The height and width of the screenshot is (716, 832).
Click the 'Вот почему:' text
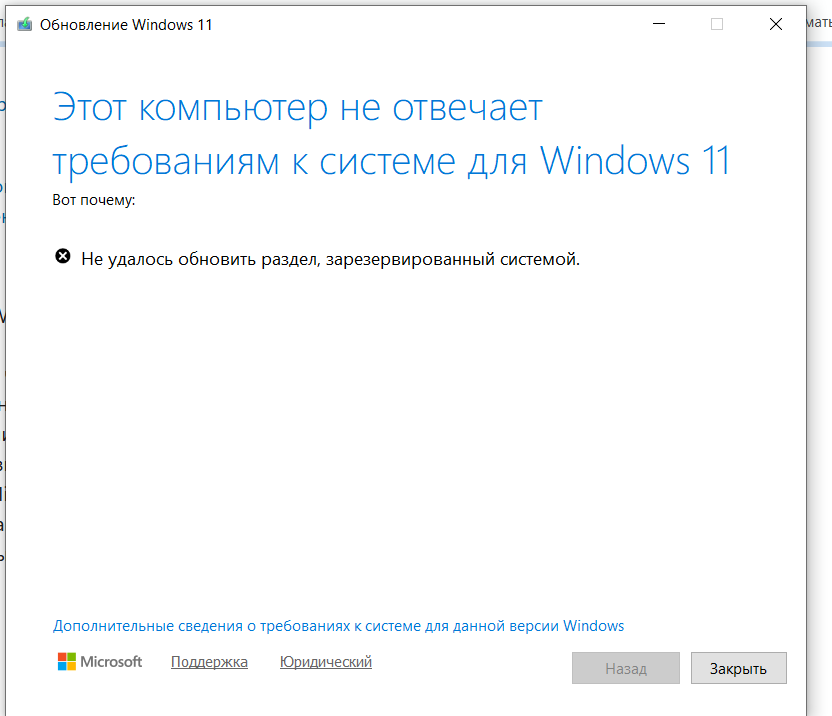(94, 200)
